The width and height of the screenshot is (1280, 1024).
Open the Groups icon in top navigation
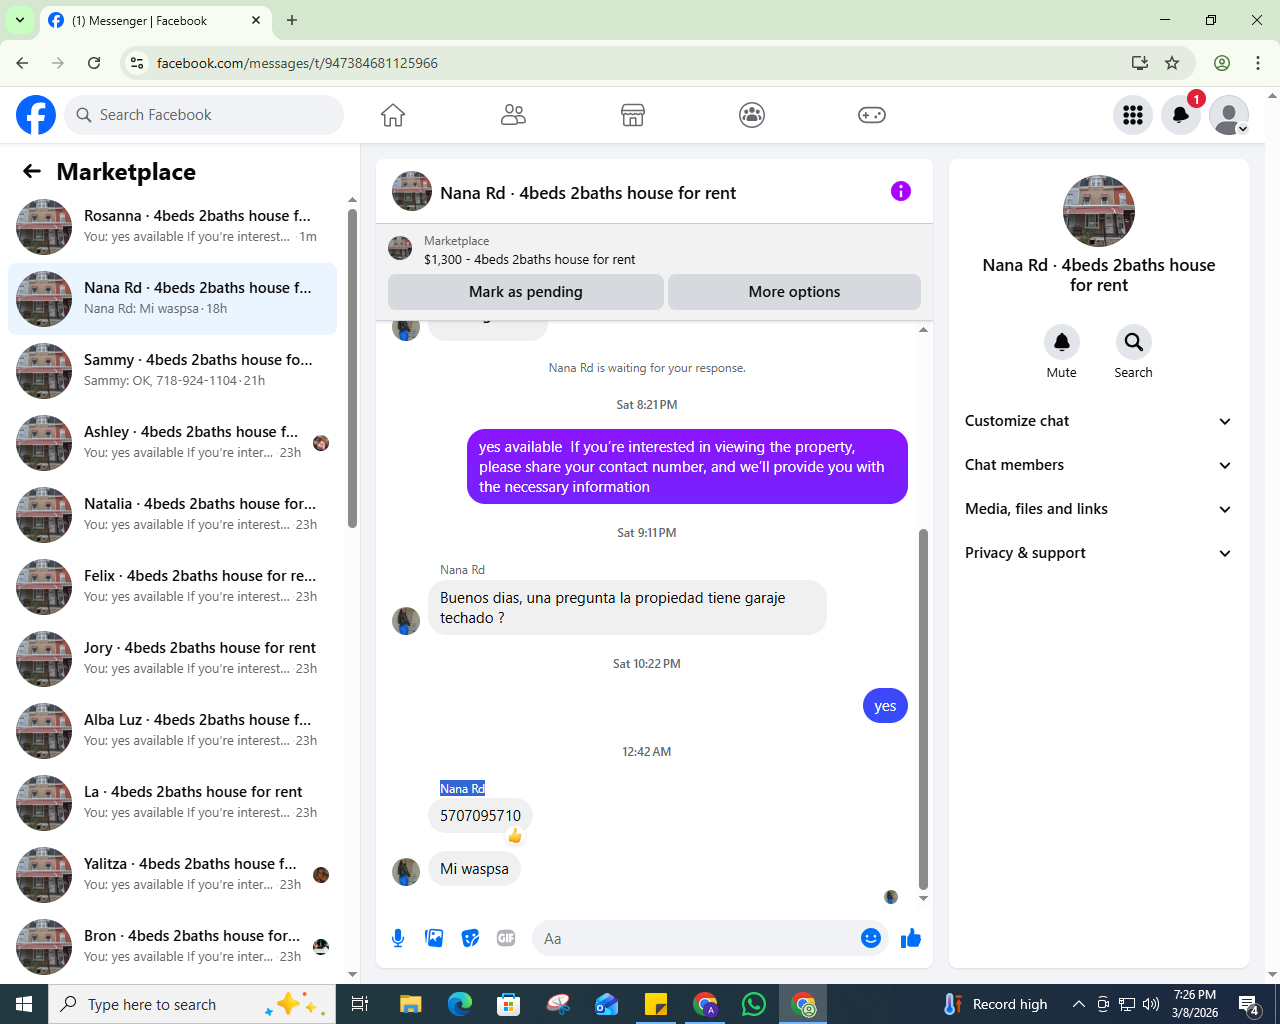click(752, 115)
